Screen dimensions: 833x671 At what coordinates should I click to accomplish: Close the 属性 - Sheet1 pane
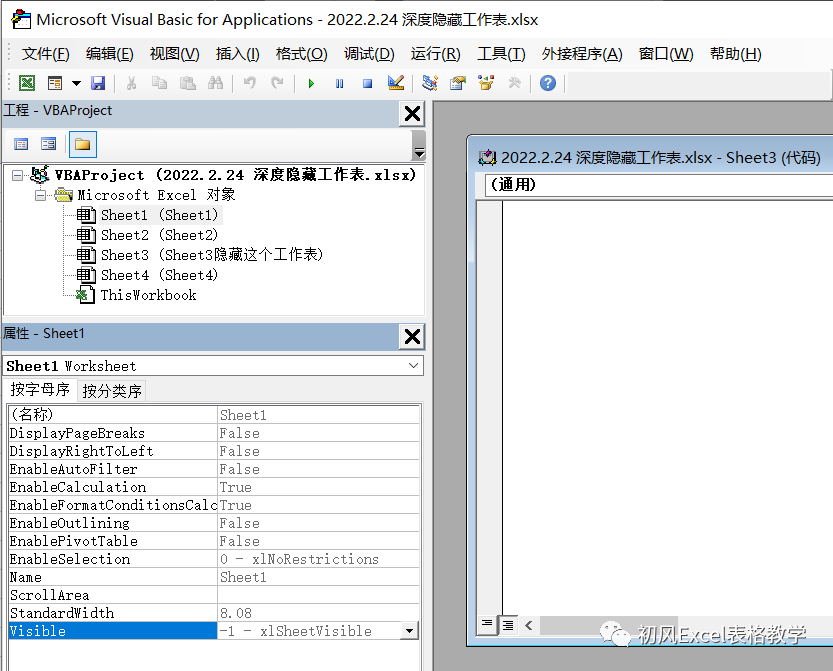coord(412,337)
